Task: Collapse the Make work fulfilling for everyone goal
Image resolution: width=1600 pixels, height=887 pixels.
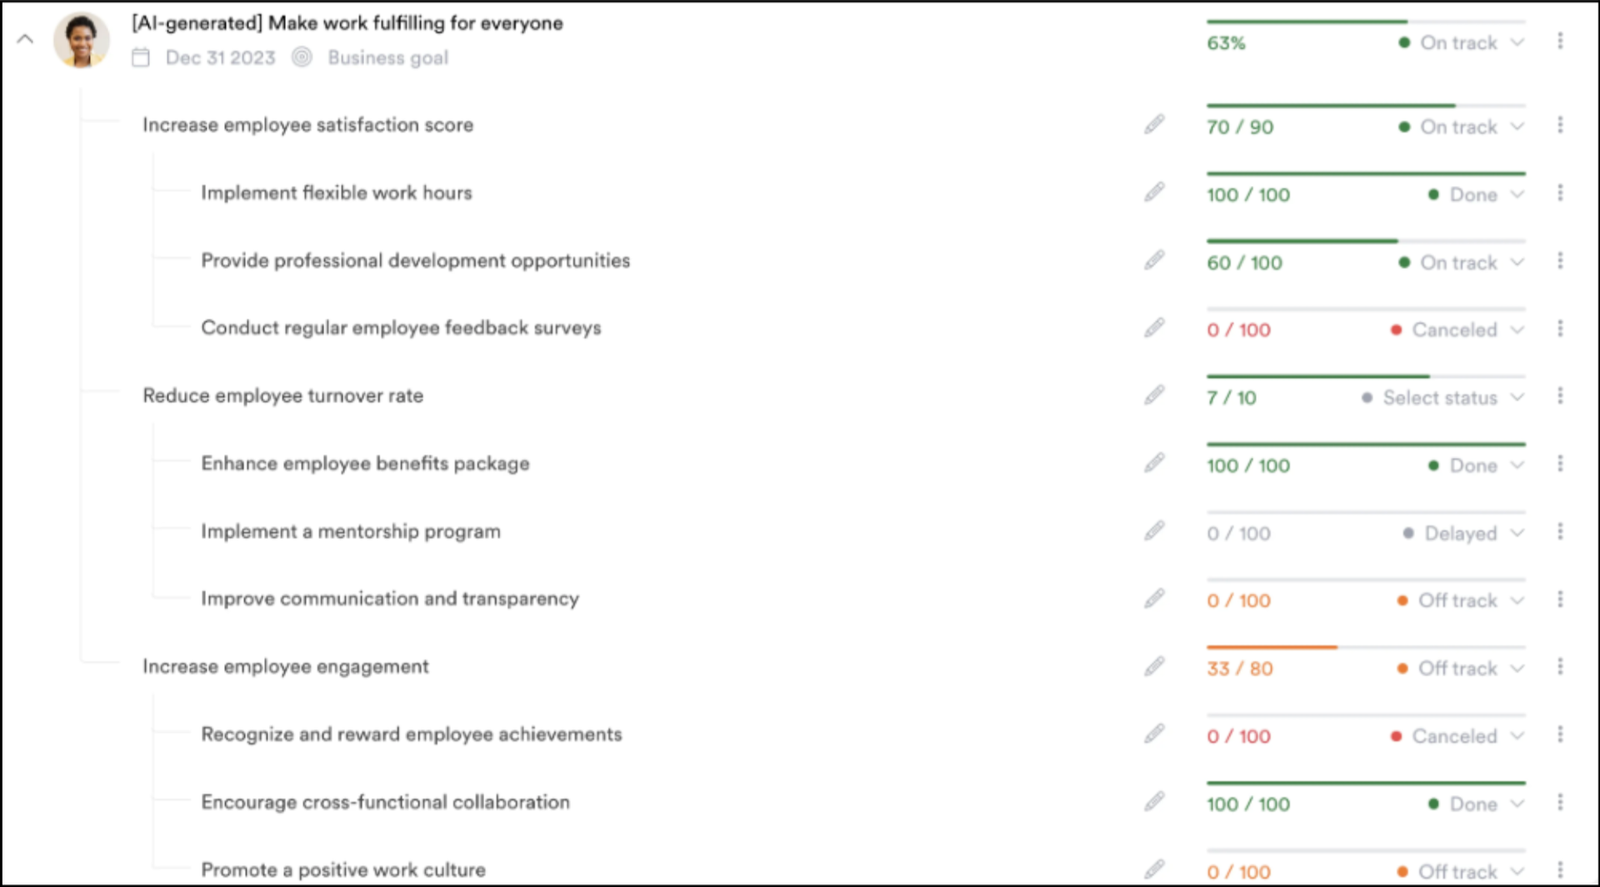Action: (24, 38)
